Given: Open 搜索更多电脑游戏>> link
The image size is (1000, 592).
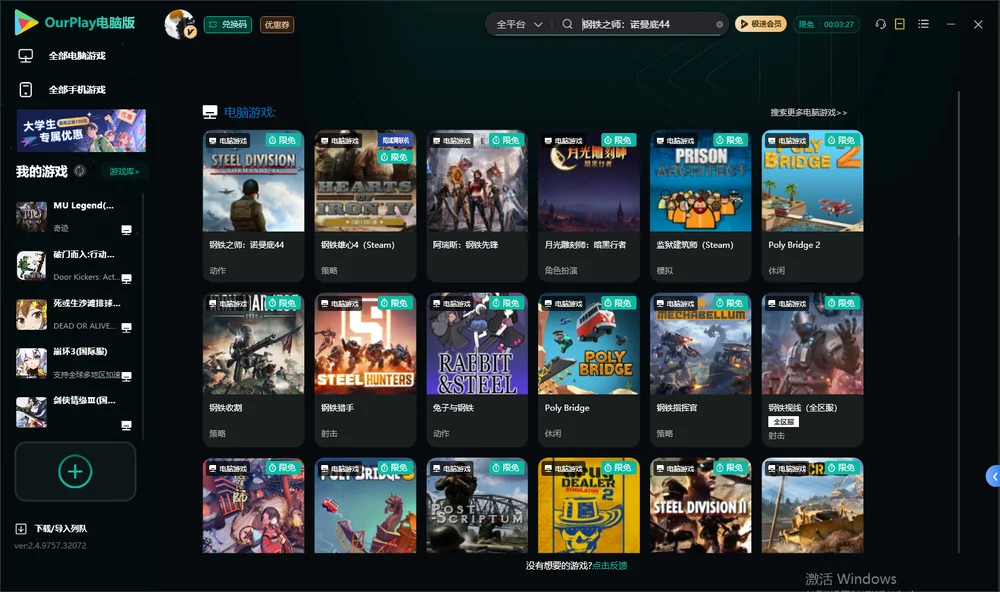Looking at the screenshot, I should coord(808,112).
